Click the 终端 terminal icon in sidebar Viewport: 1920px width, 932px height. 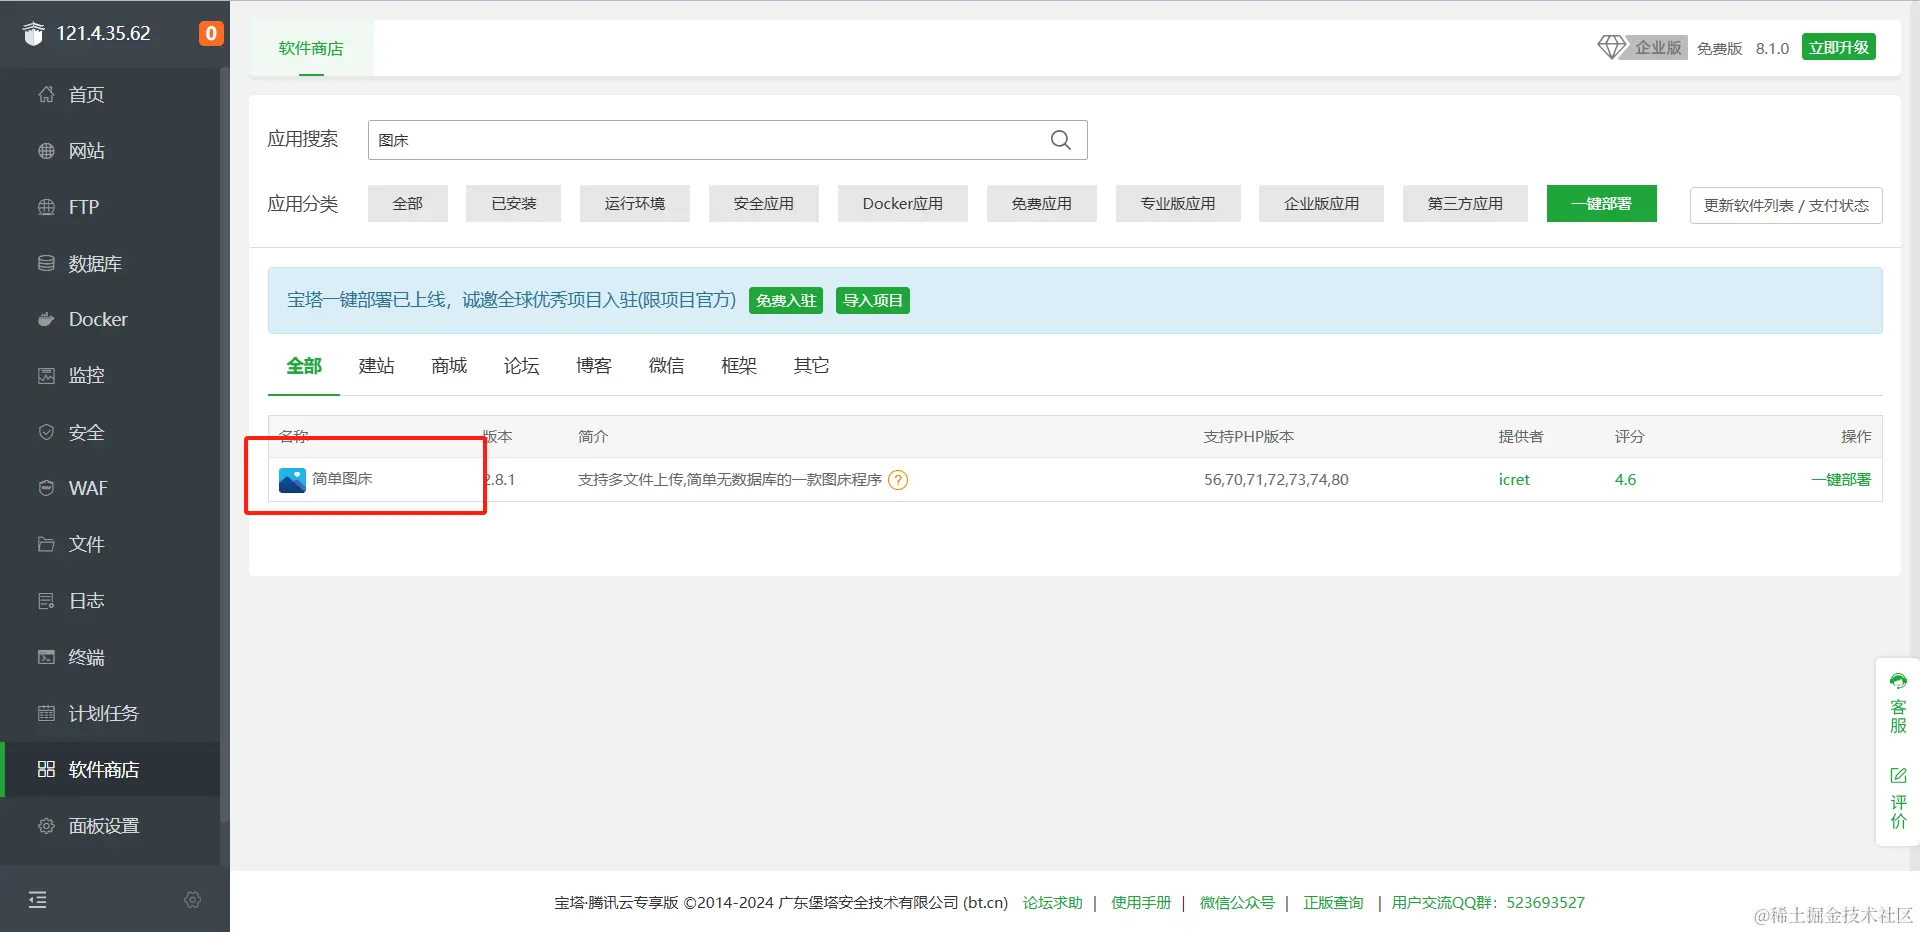point(46,657)
